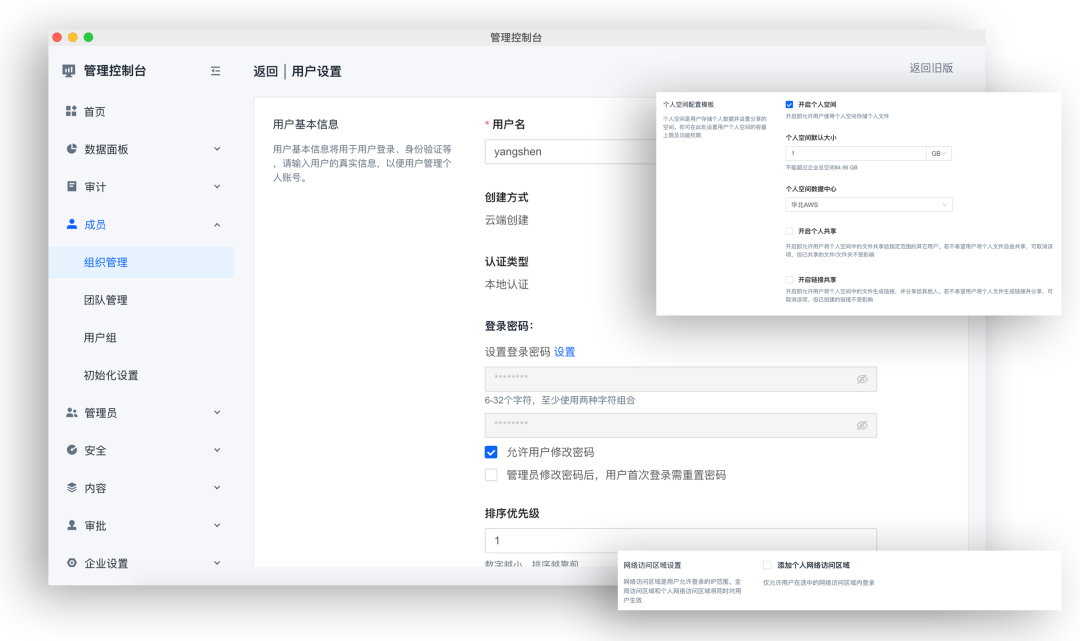
Task: Open 个人空间数据中心 华北AWS dropdown
Action: pos(869,204)
